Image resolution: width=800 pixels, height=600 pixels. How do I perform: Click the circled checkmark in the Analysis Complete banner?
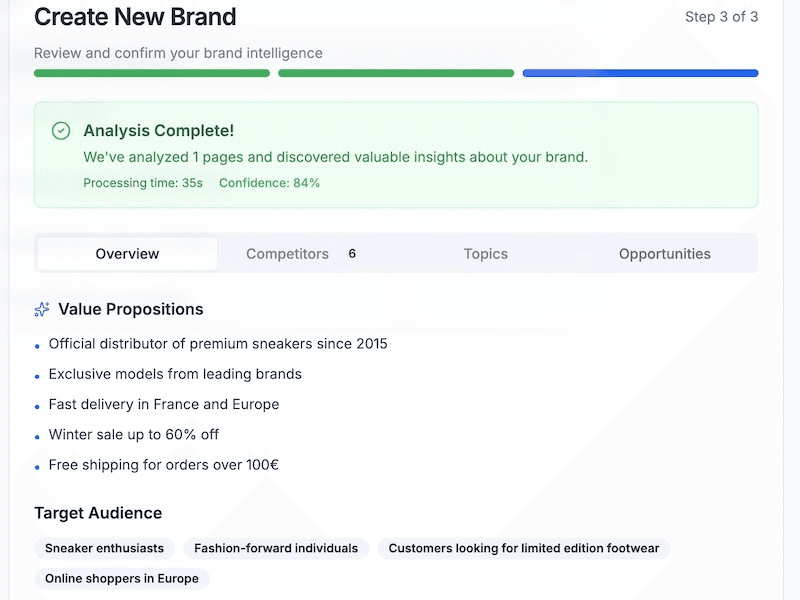tap(60, 130)
